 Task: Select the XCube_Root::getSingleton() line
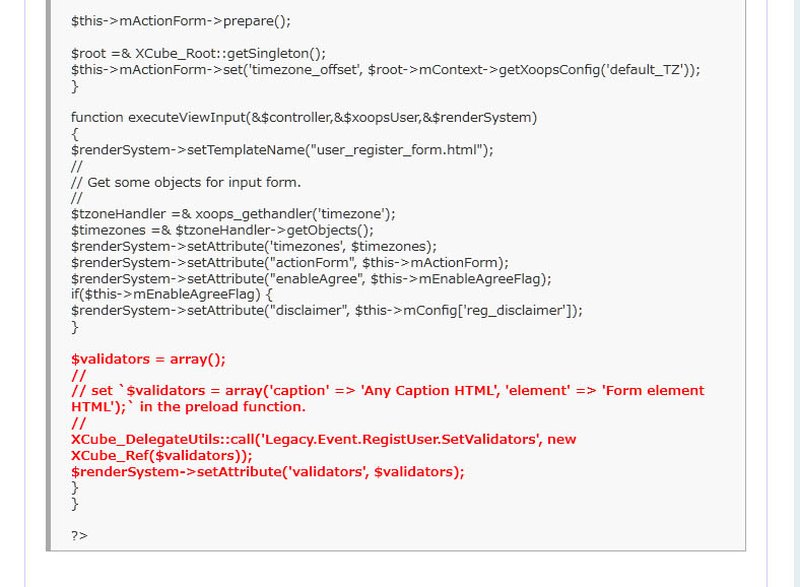click(x=198, y=54)
